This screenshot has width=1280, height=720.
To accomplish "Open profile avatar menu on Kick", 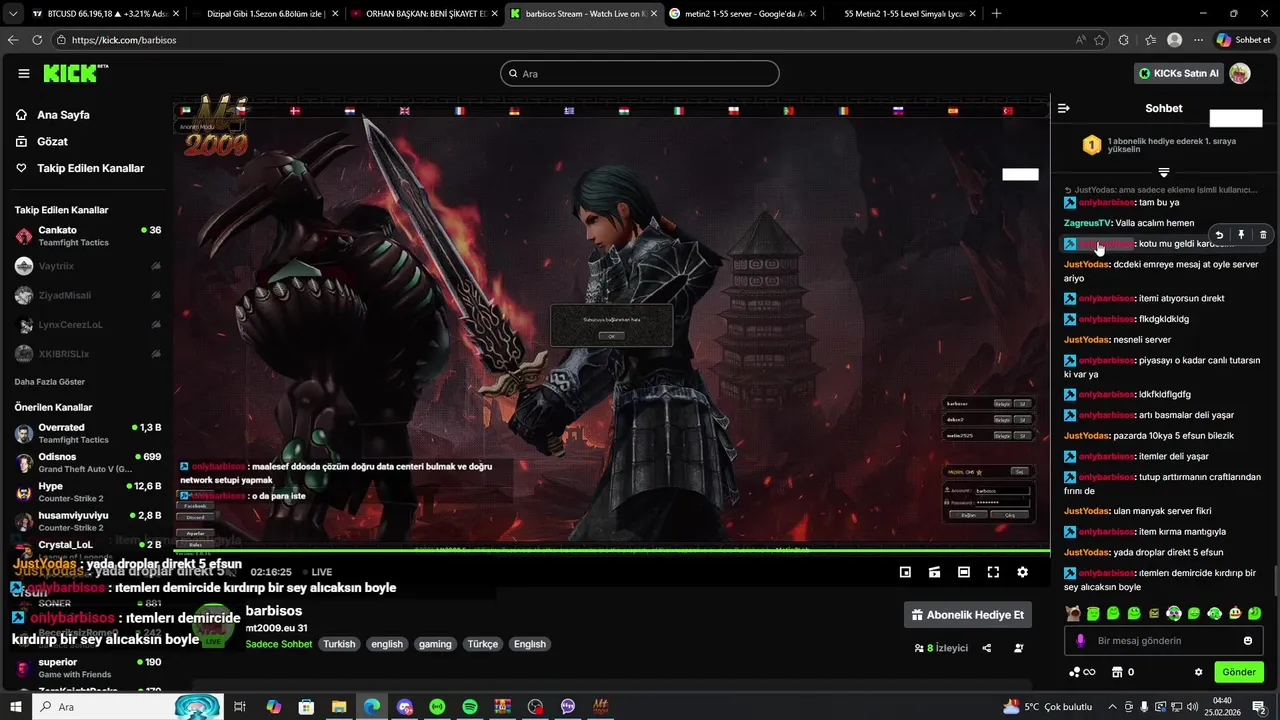I will tap(1240, 73).
